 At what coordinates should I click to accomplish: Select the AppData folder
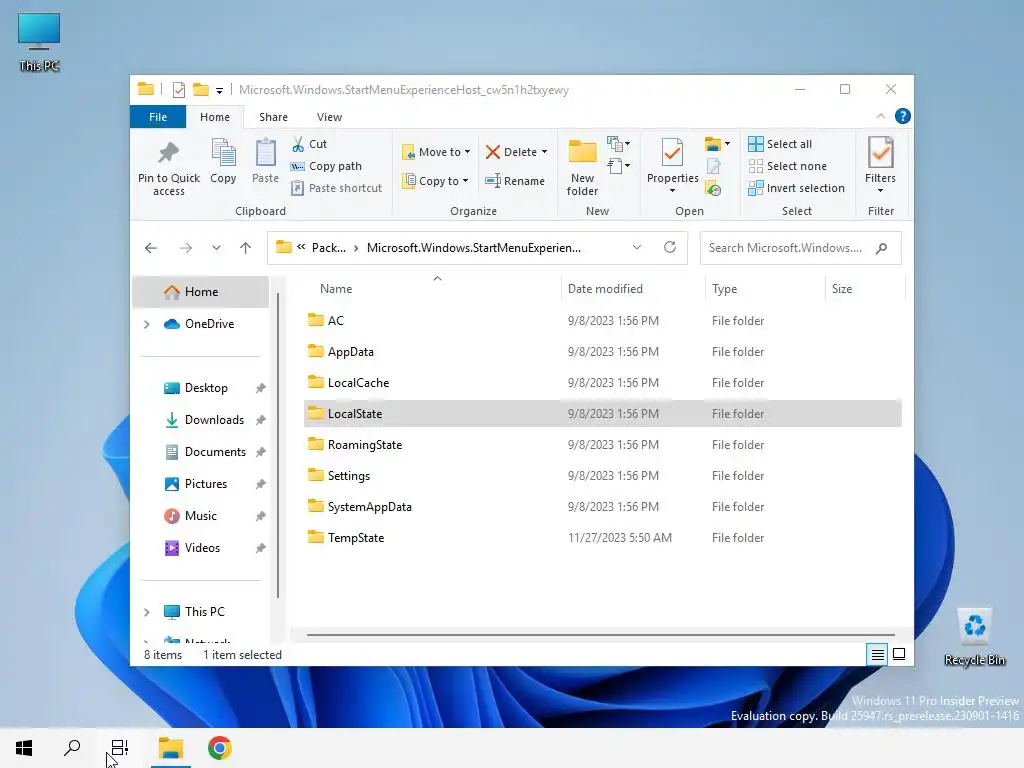[x=602, y=352]
